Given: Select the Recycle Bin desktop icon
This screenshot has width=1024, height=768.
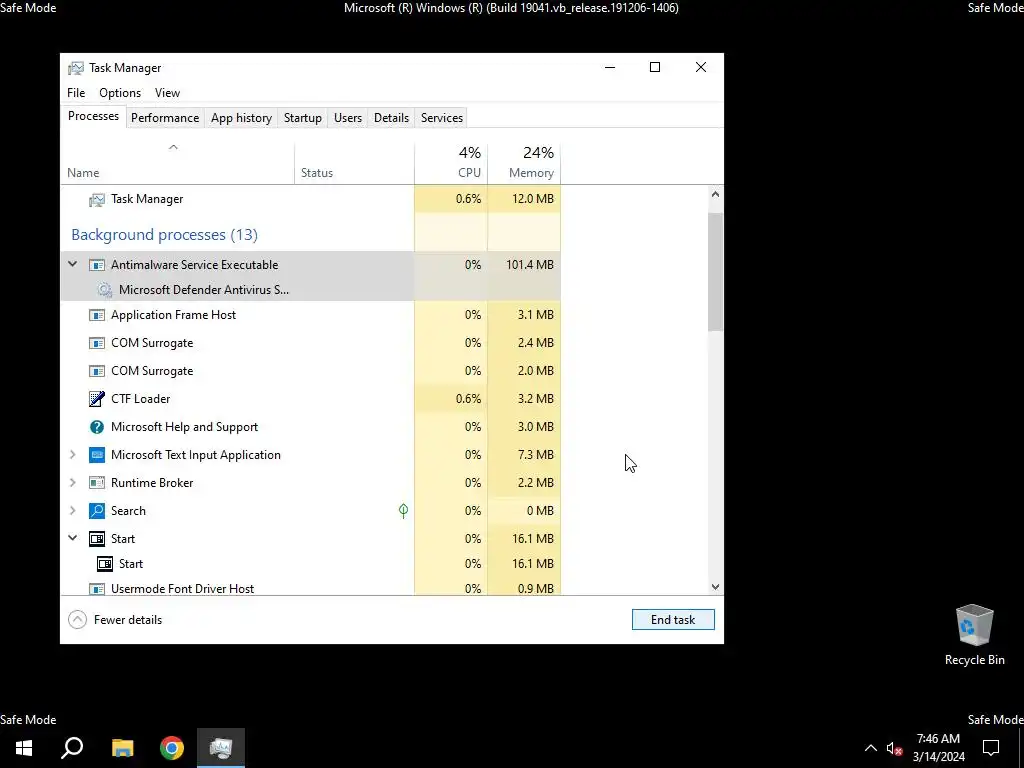Looking at the screenshot, I should coord(974,635).
